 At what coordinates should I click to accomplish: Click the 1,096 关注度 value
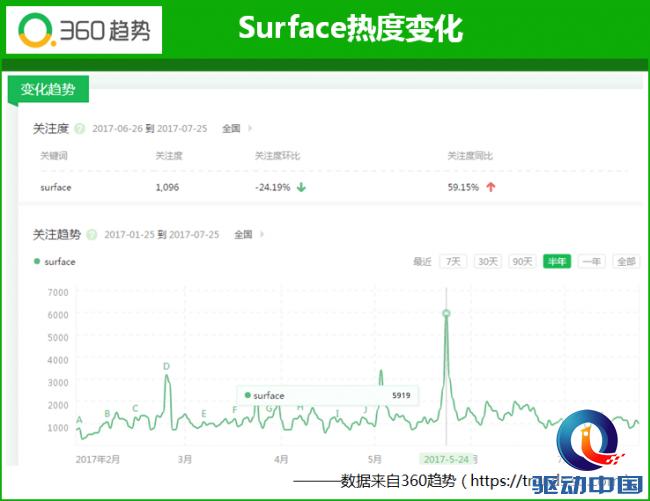click(x=167, y=187)
